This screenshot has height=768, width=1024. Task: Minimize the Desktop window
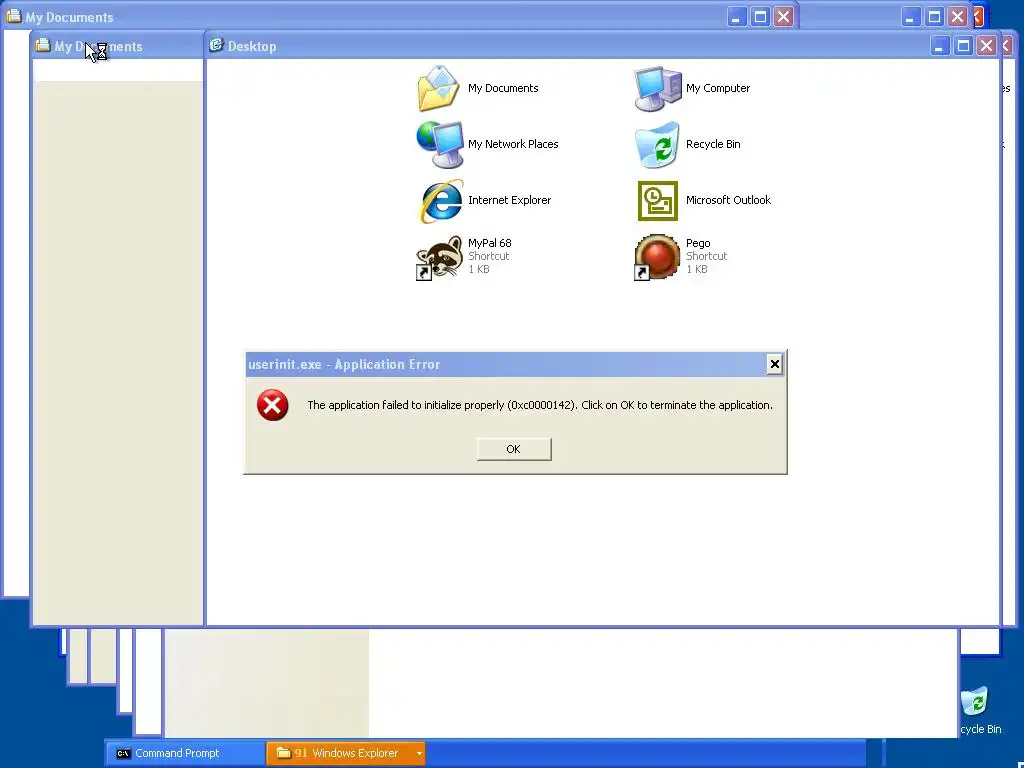(x=940, y=46)
